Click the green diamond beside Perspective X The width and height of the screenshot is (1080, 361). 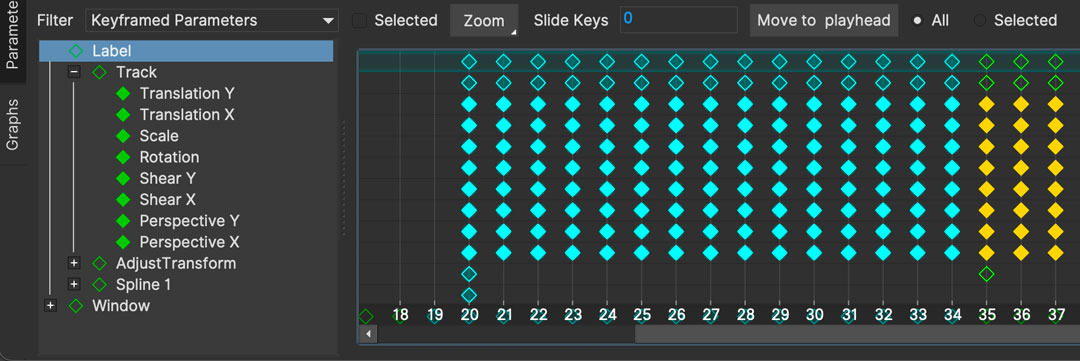pos(123,243)
